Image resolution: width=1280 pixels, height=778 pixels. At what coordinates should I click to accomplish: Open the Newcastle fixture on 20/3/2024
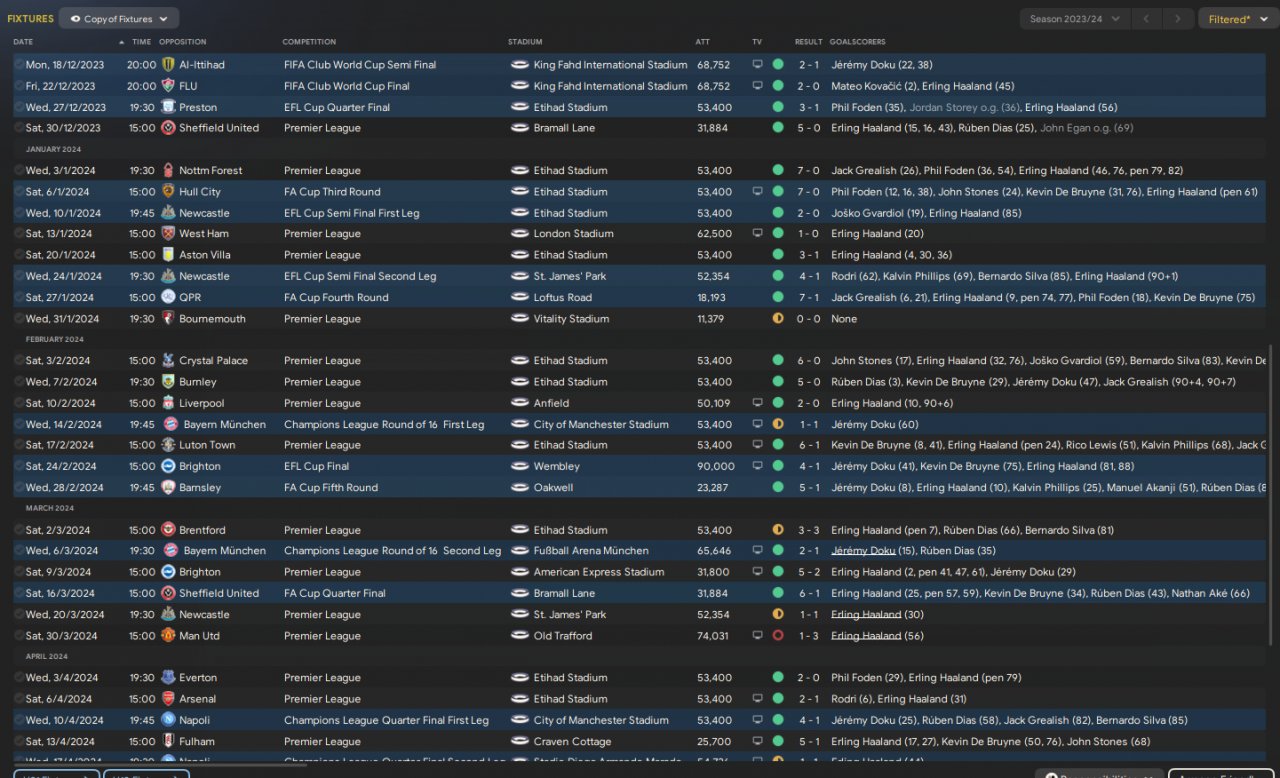point(639,615)
